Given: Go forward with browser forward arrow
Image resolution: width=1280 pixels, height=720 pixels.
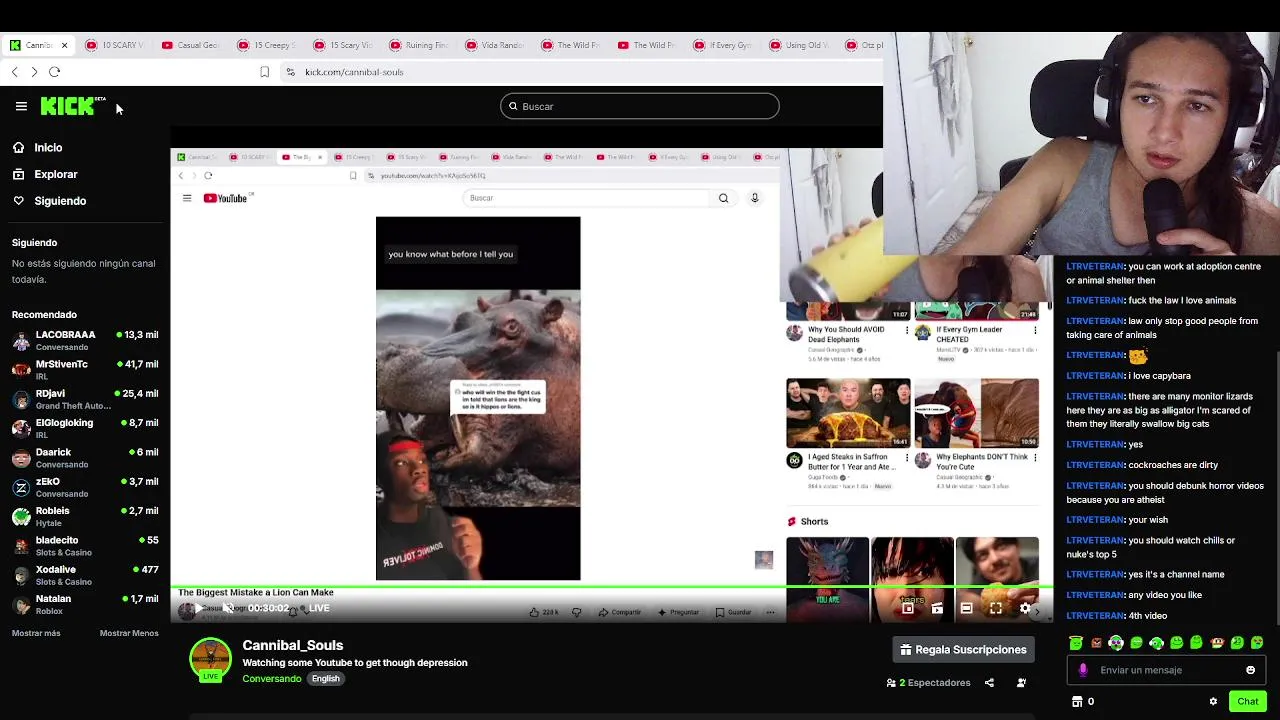Looking at the screenshot, I should [34, 72].
